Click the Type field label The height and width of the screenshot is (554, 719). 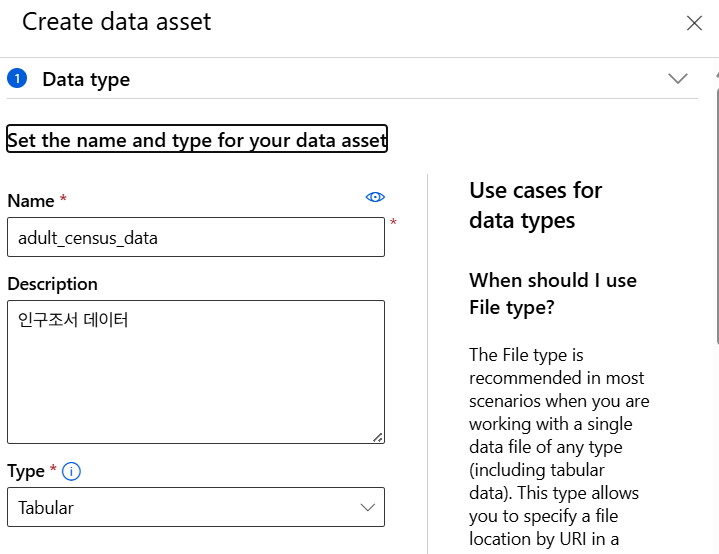(26, 471)
